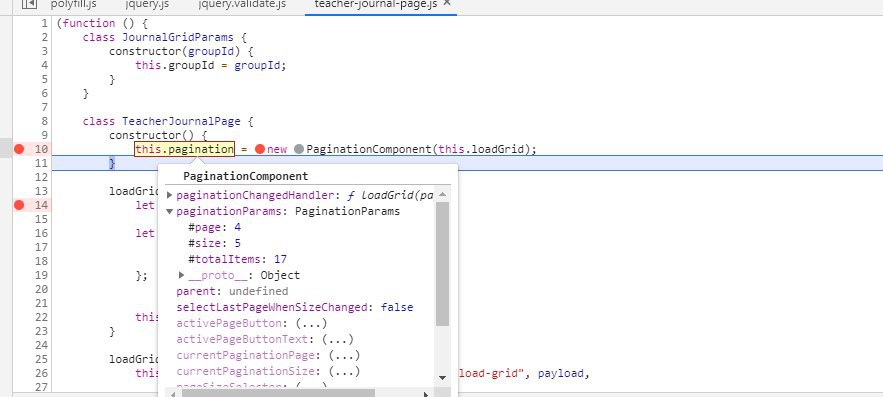Remove the breakpoint on line 14
The height and width of the screenshot is (397, 883).
click(19, 205)
